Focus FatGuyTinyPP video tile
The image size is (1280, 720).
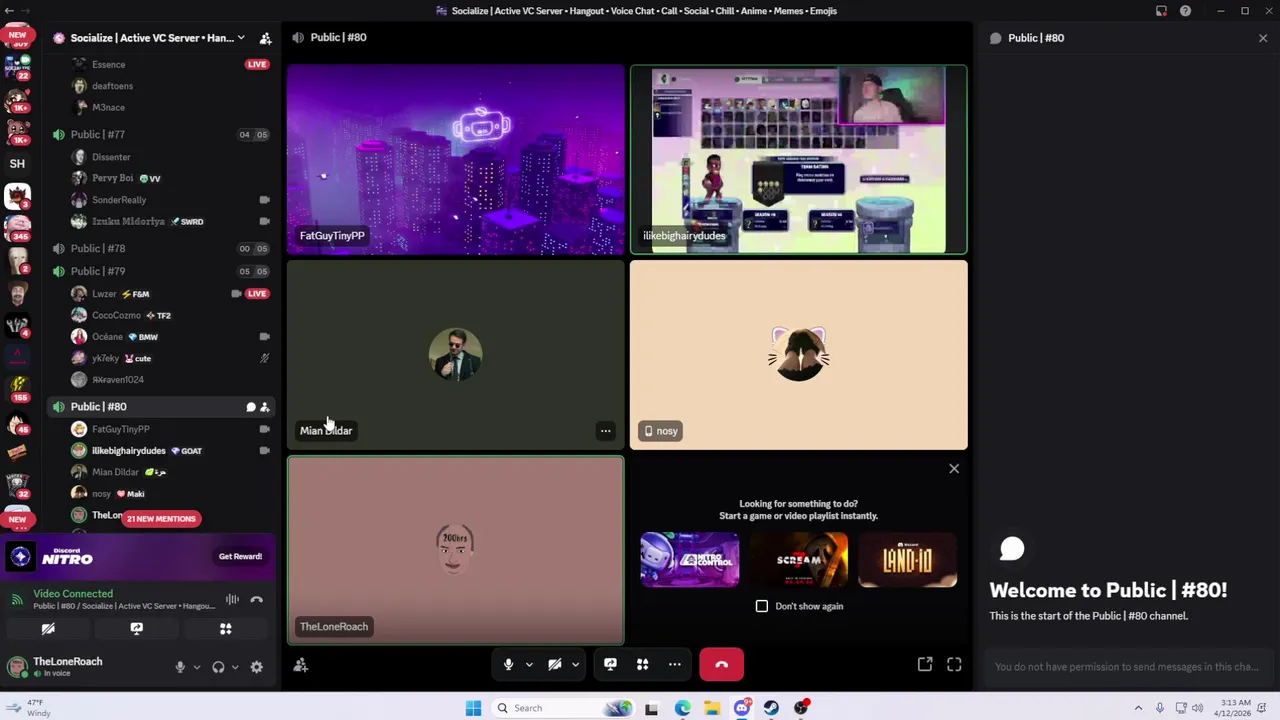click(x=456, y=160)
